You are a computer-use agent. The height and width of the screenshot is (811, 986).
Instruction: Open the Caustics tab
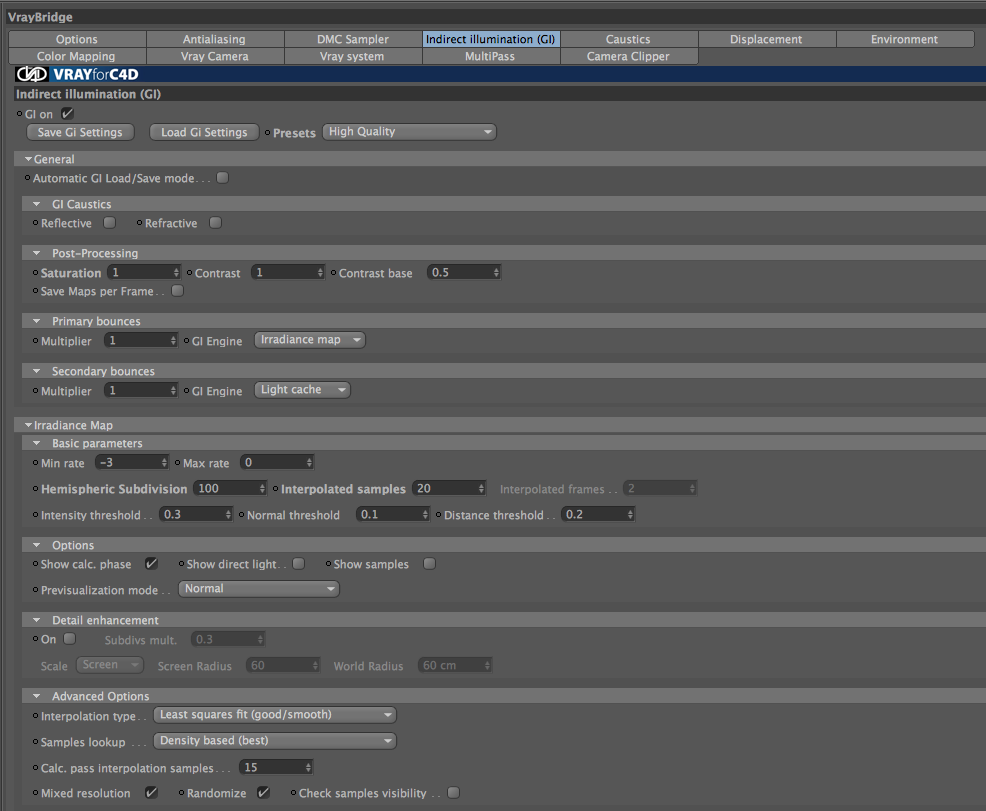click(x=628, y=39)
